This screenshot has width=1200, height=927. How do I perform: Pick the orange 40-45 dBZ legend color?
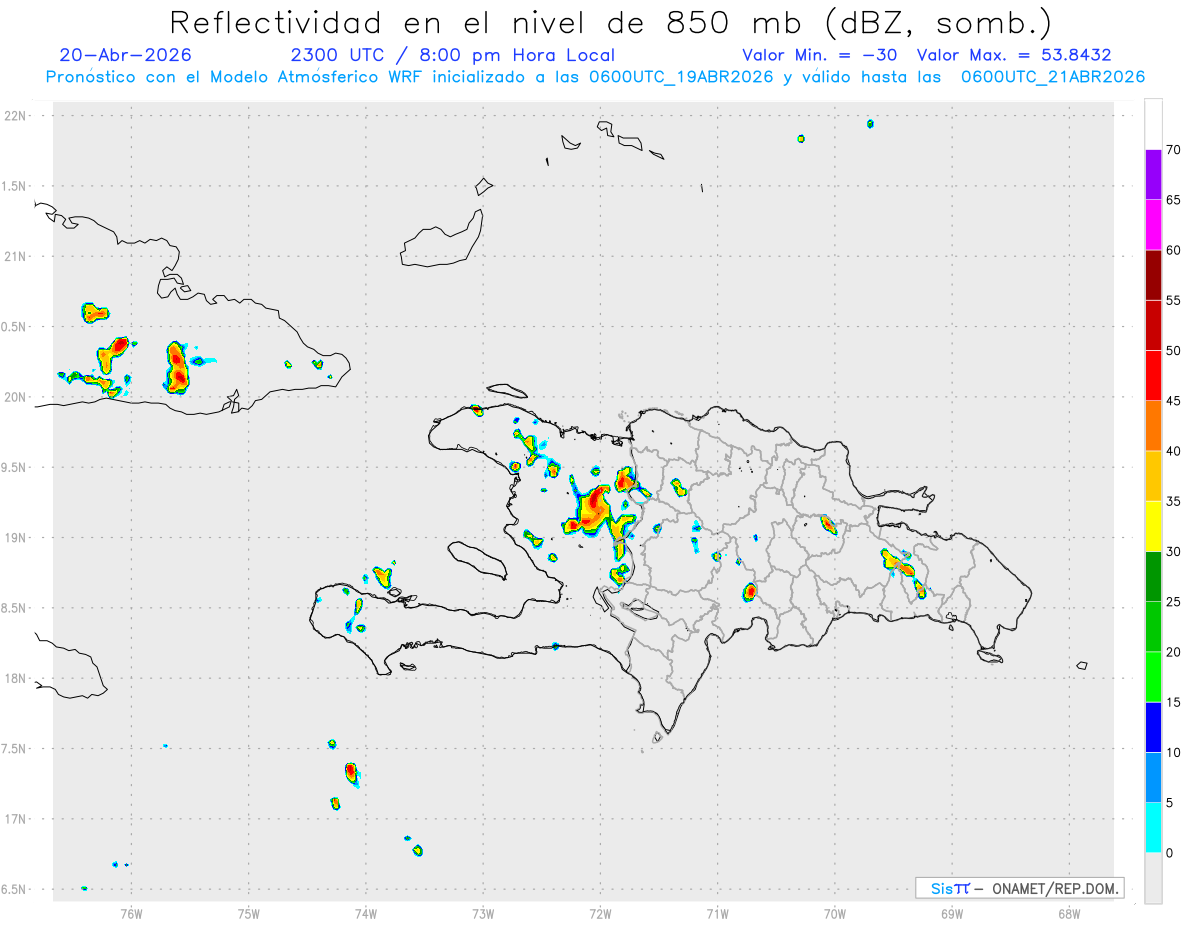click(x=1153, y=425)
